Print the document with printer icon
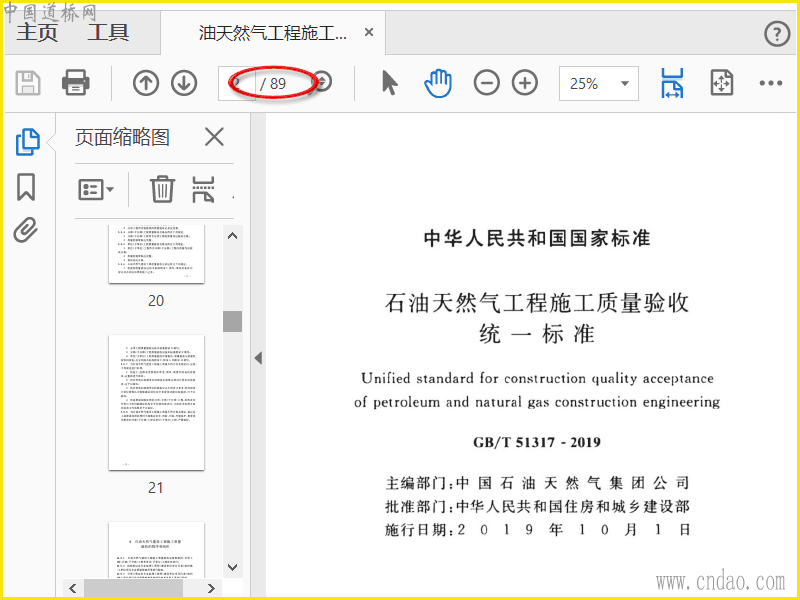Viewport: 800px width, 600px height. click(x=76, y=83)
